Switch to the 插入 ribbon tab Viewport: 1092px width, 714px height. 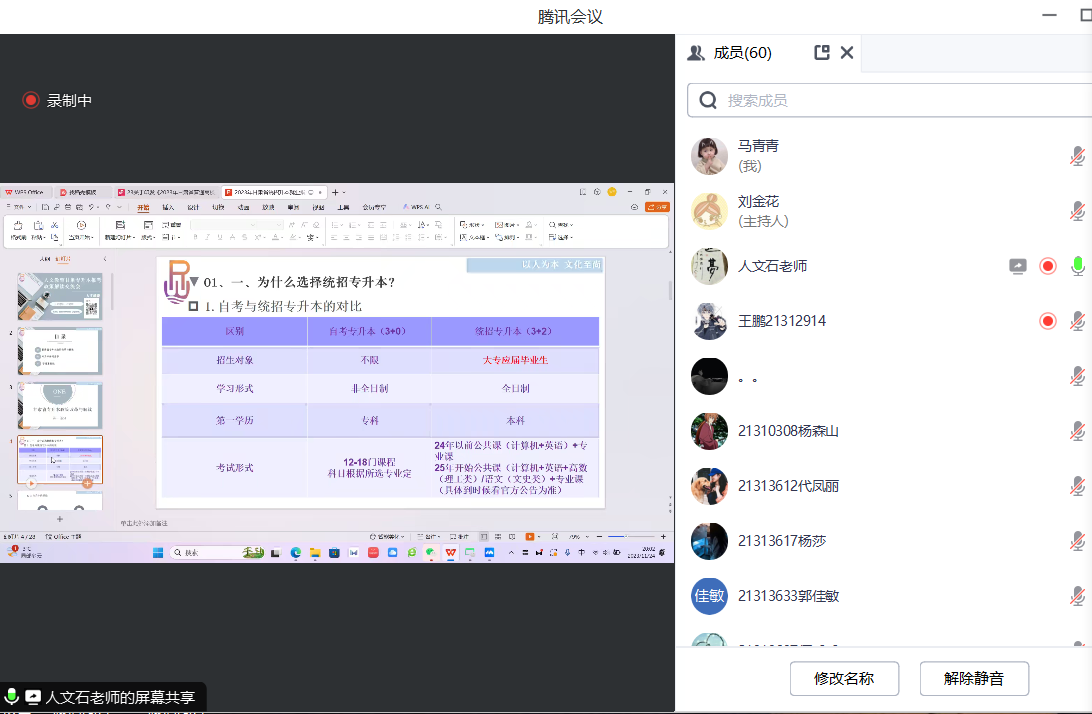point(168,208)
